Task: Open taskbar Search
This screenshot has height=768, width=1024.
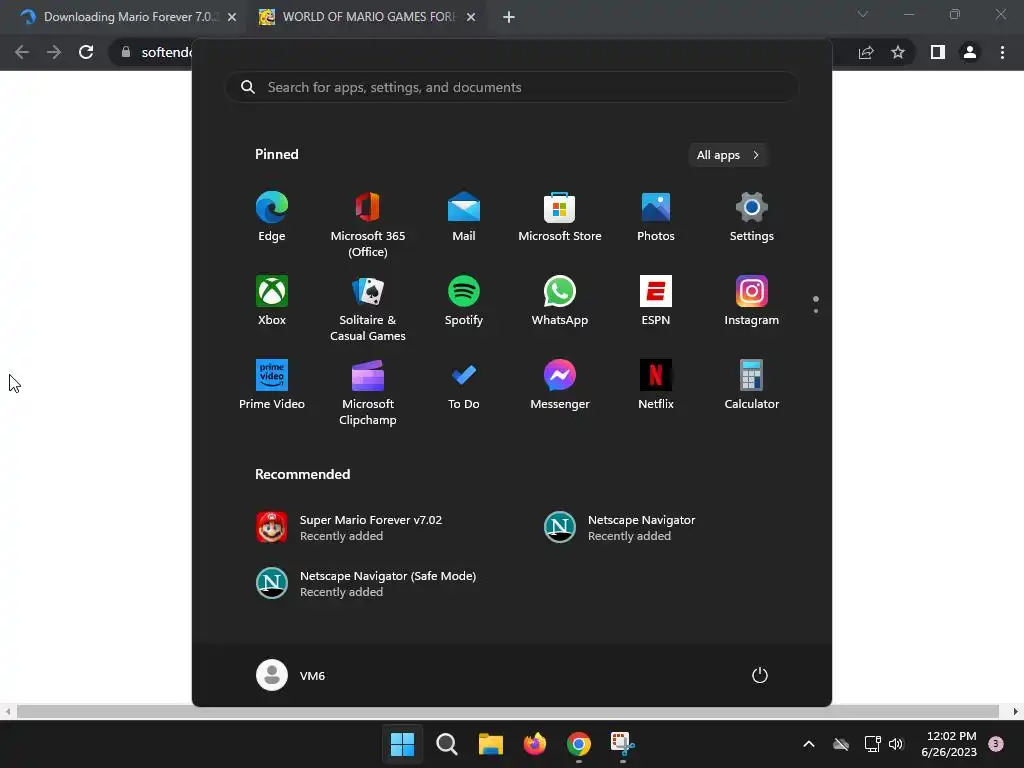Action: click(x=447, y=744)
